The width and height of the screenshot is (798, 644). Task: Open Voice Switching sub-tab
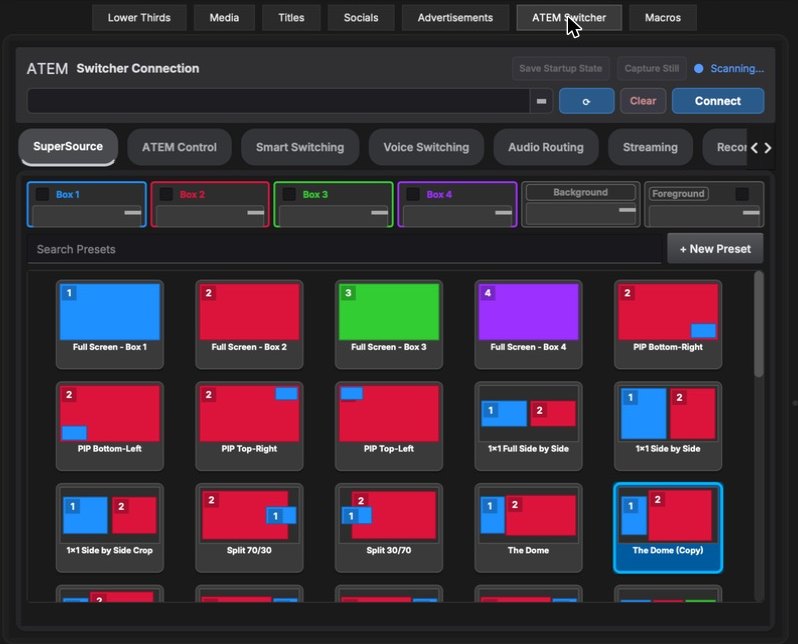click(426, 147)
